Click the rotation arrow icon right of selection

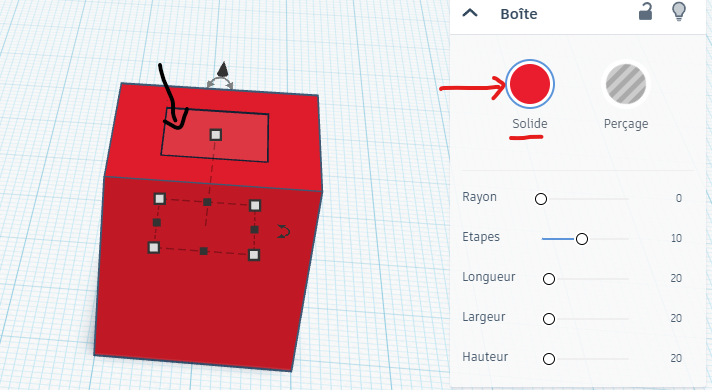(x=284, y=231)
